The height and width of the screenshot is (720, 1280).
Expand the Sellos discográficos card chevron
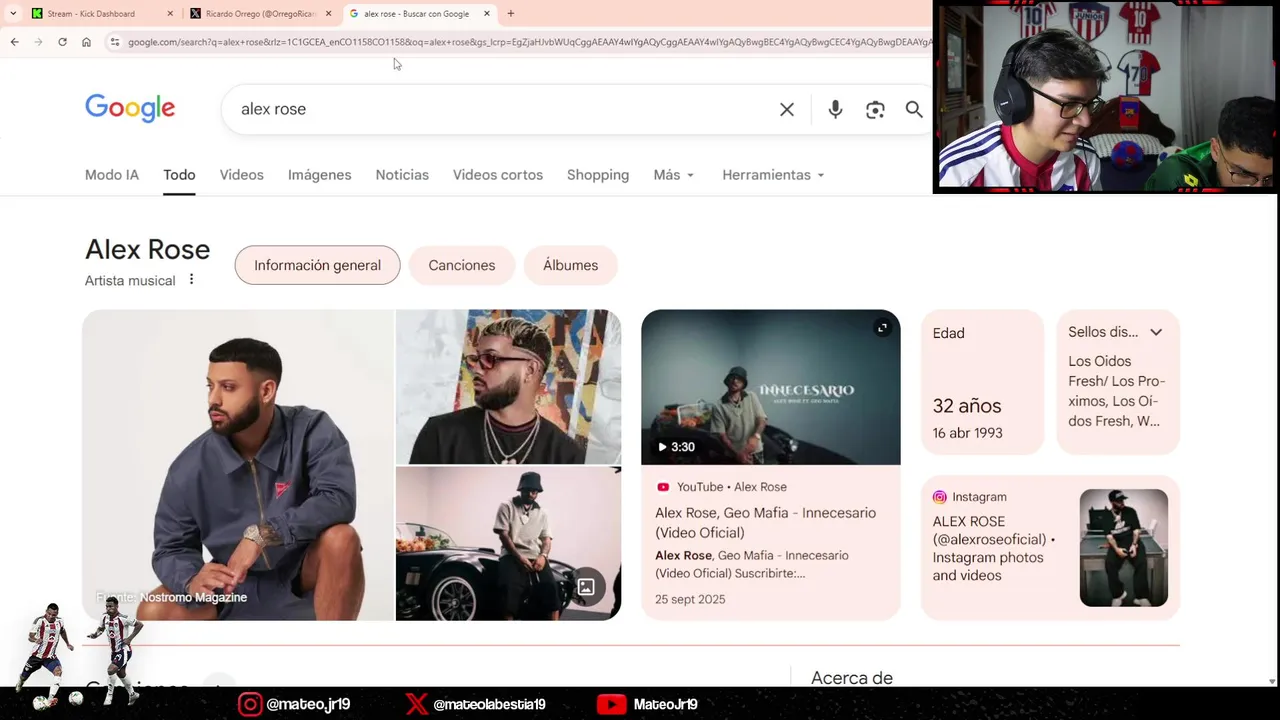(1156, 332)
